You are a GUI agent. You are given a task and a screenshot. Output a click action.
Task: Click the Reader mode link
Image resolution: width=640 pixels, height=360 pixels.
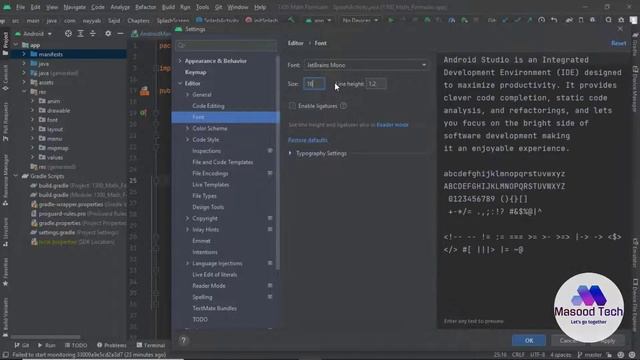[392, 125]
